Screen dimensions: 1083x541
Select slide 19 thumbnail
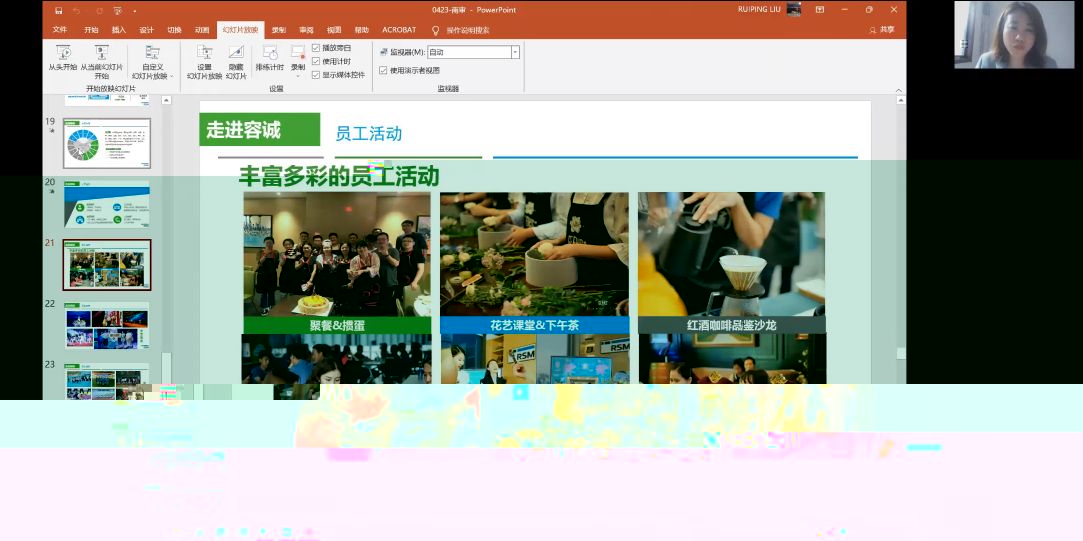click(107, 143)
